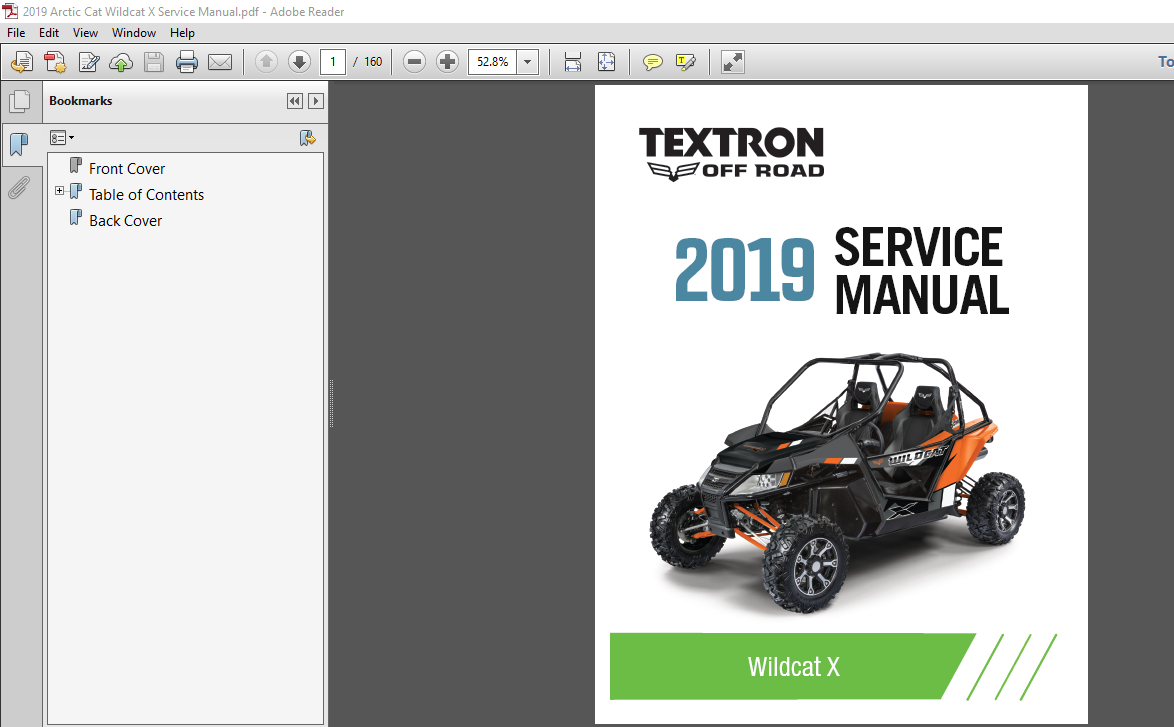Image resolution: width=1174 pixels, height=727 pixels.
Task: Select the Bookmarks panel sidebar icon
Action: tap(19, 144)
